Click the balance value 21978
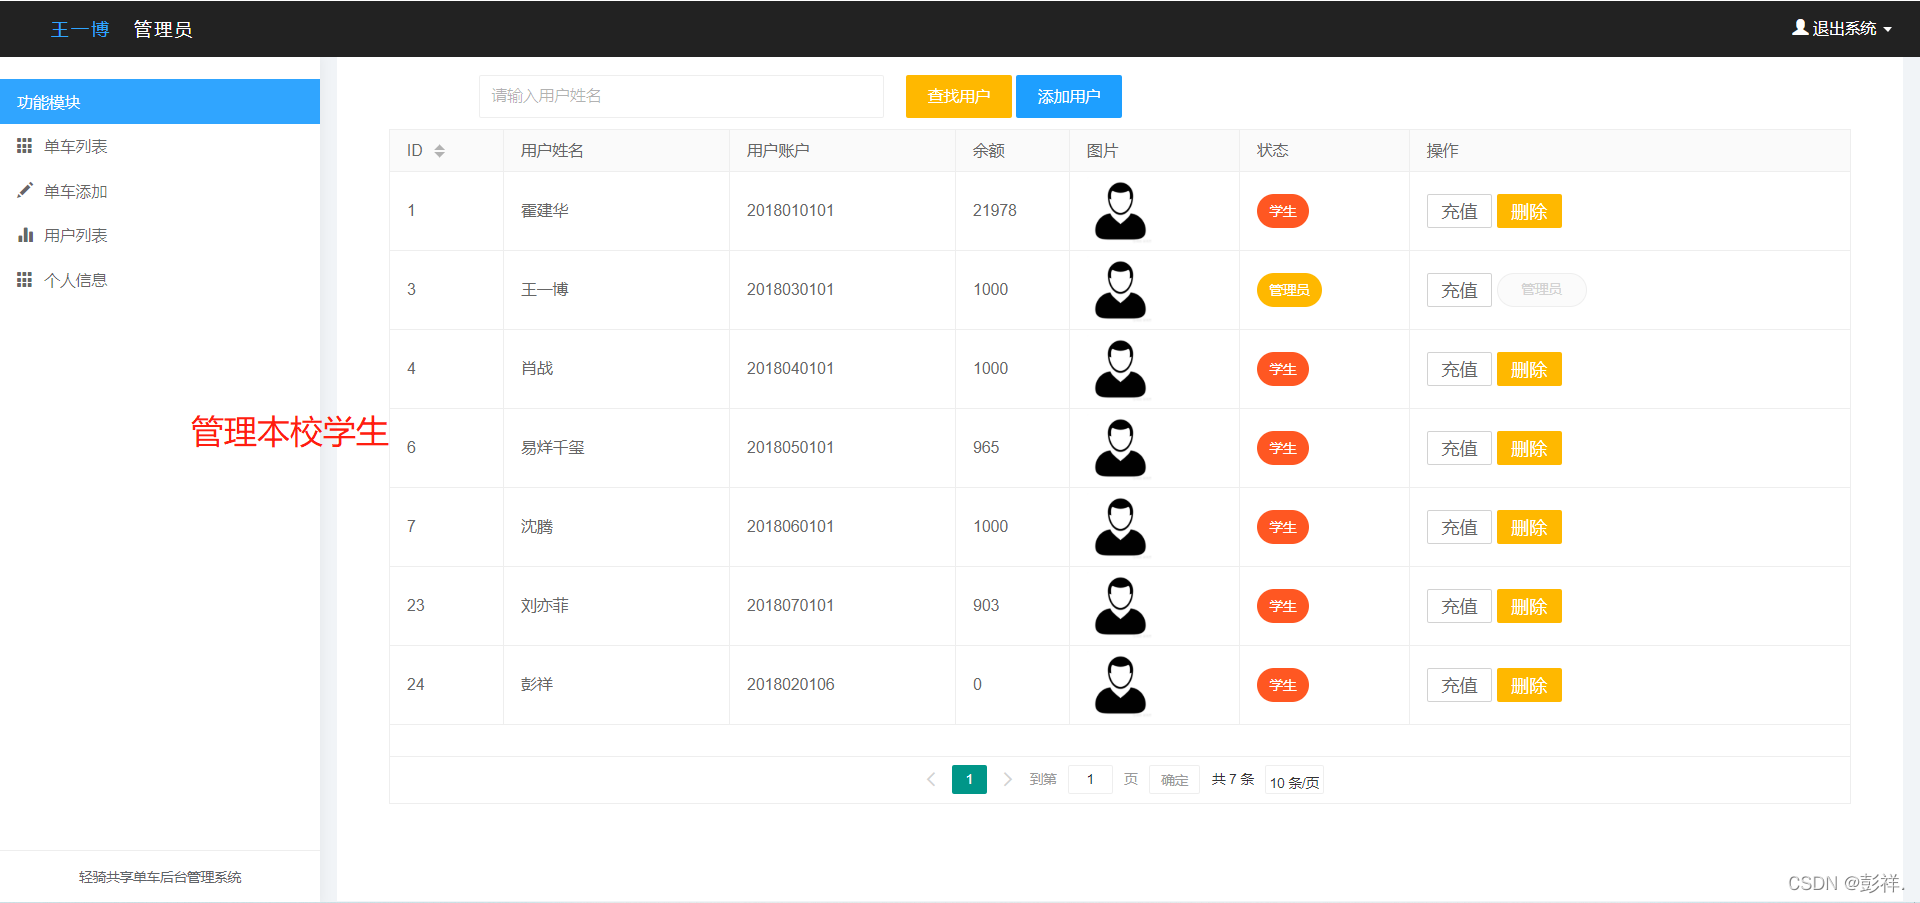 coord(994,211)
